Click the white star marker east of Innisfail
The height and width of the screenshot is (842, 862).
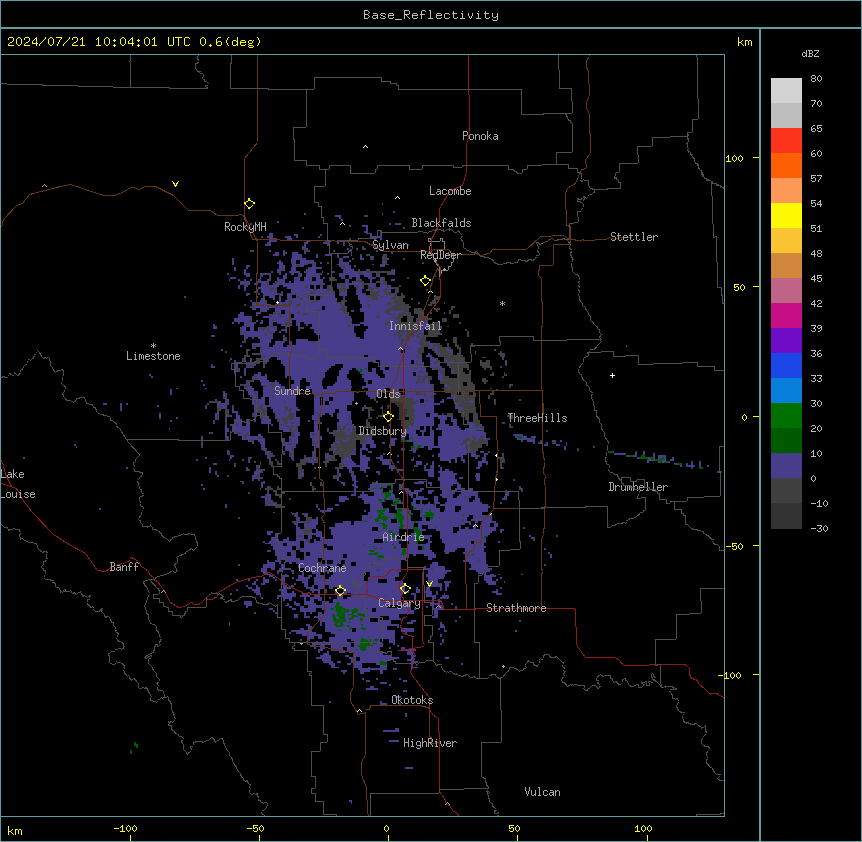[502, 303]
